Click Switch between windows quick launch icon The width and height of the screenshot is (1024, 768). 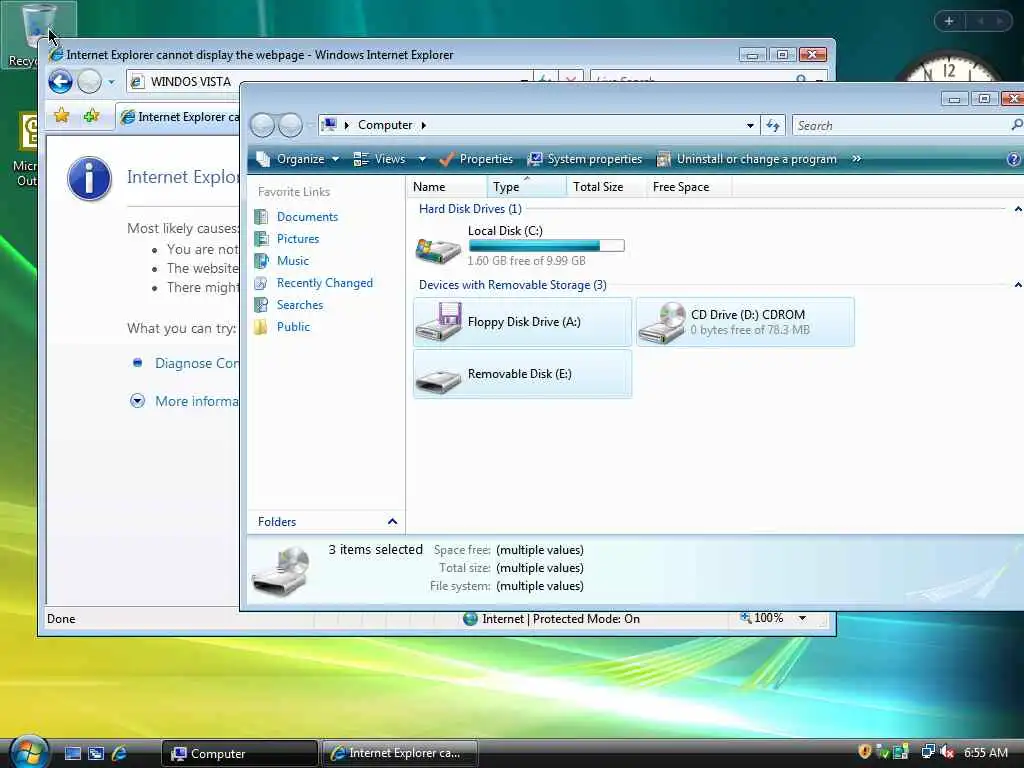click(96, 753)
